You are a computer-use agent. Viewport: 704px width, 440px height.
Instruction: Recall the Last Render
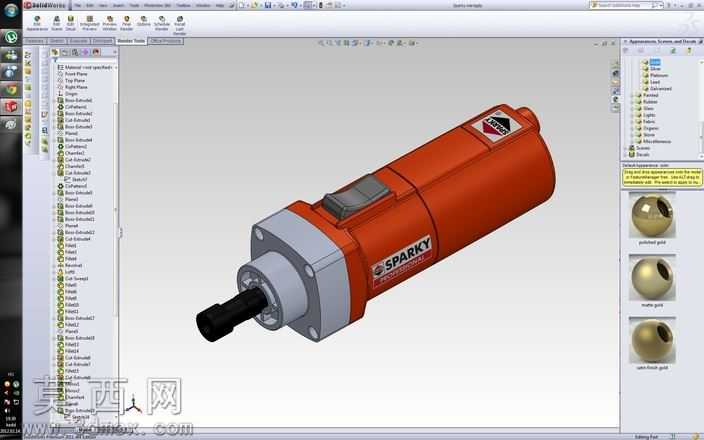point(180,25)
